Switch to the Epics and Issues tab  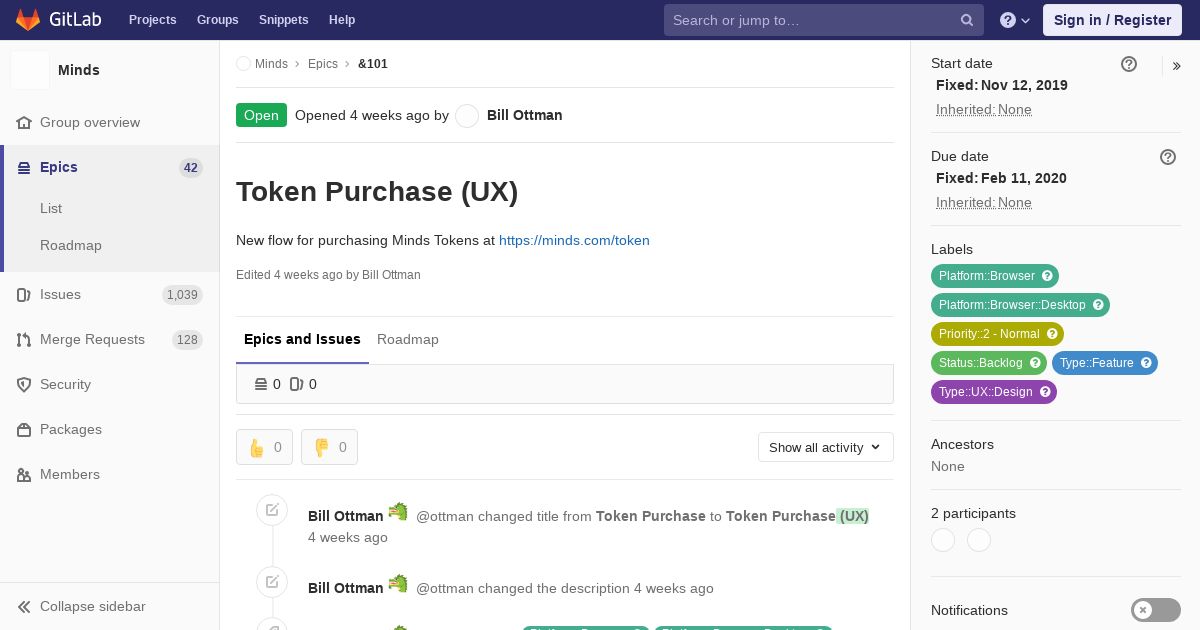click(302, 340)
